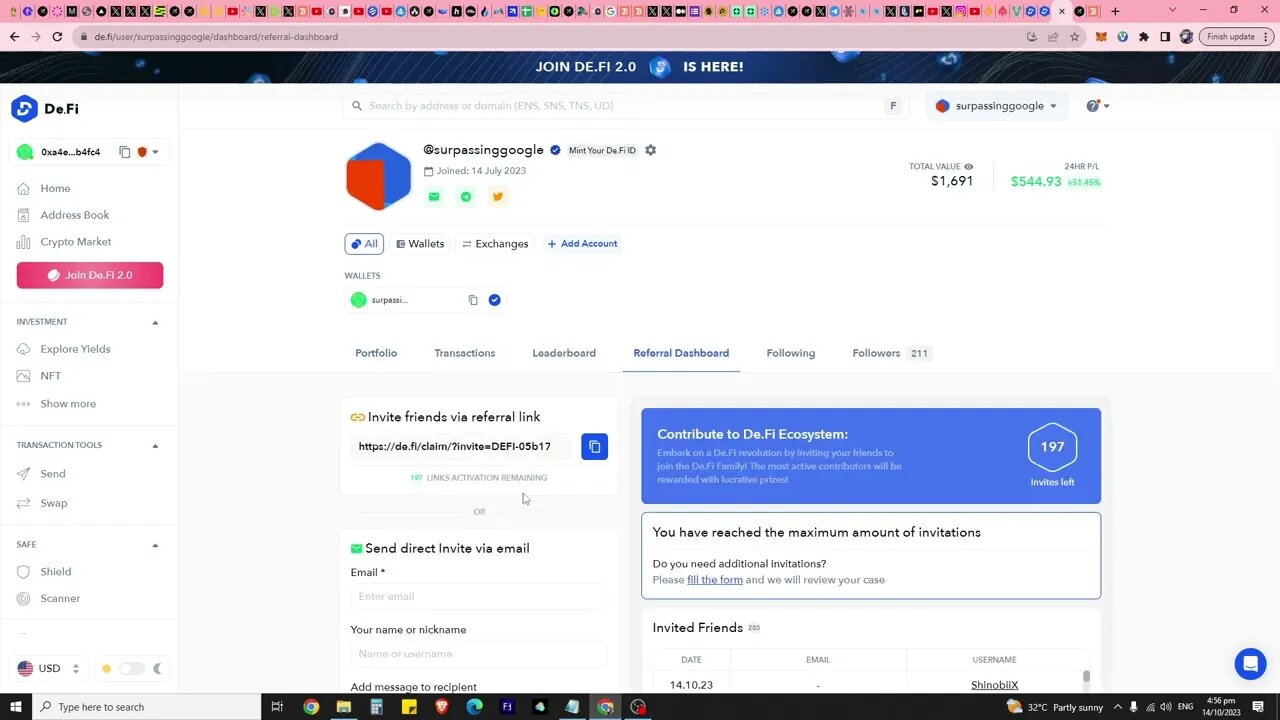Open Brave browser from the taskbar
This screenshot has height=720, width=1280.
click(x=442, y=707)
